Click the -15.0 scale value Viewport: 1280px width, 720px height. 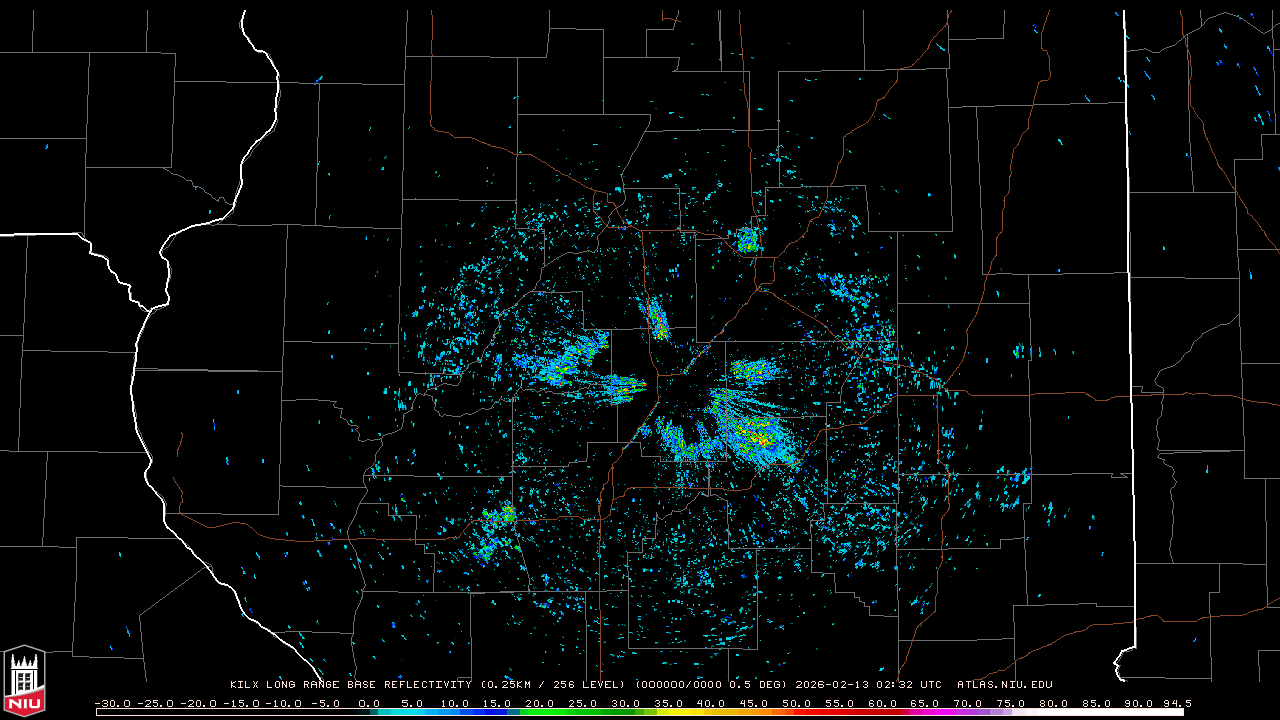point(239,703)
